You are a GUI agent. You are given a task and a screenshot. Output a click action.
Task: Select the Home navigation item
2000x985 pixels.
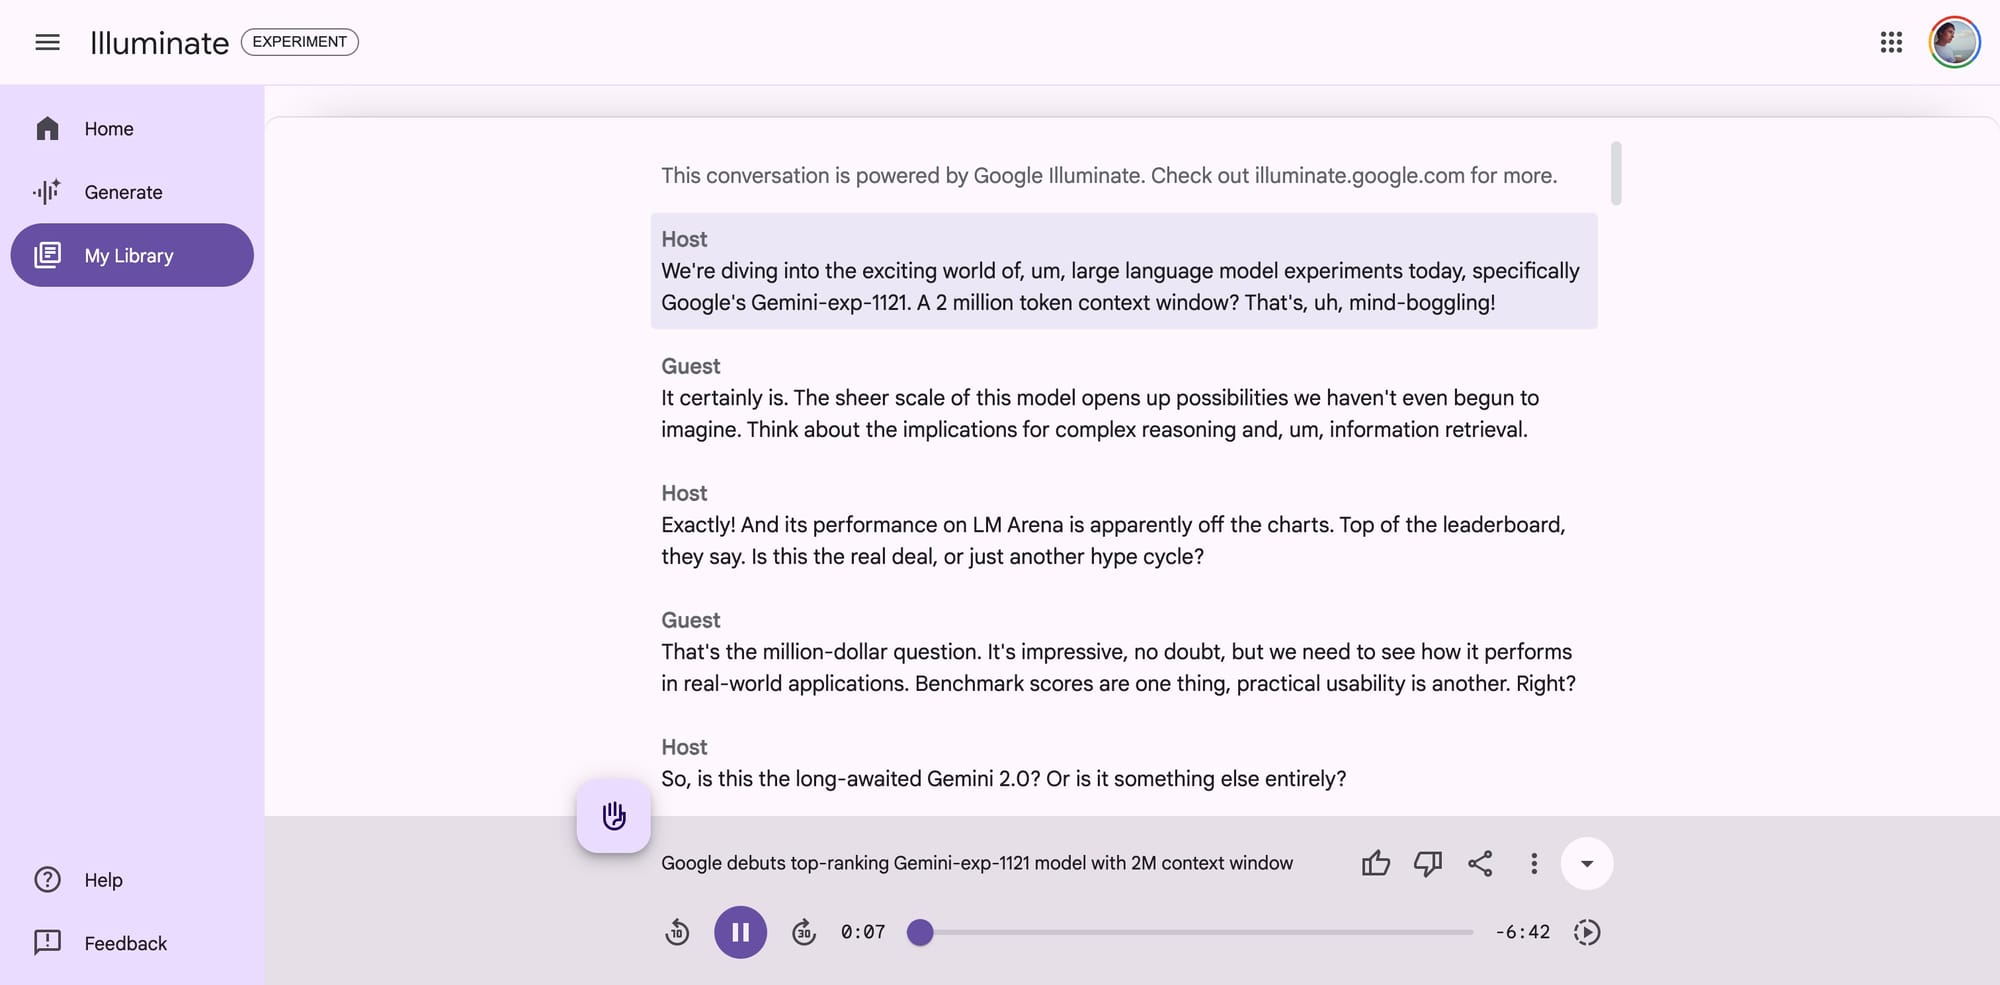pyautogui.click(x=108, y=128)
